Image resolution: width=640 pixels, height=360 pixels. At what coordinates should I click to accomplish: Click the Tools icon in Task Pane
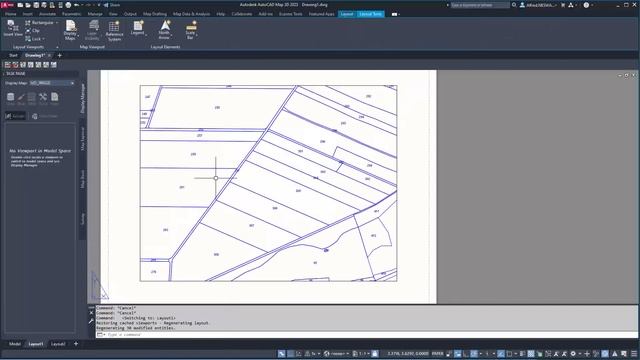tap(43, 98)
